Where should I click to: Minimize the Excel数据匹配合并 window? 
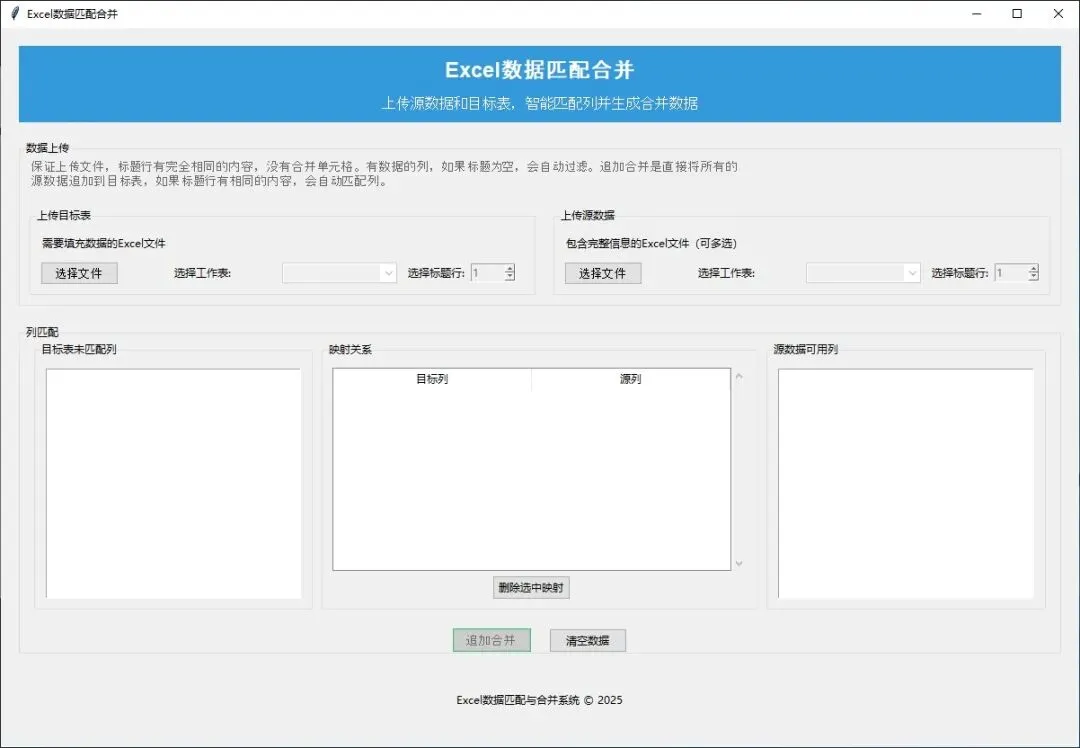pyautogui.click(x=976, y=14)
